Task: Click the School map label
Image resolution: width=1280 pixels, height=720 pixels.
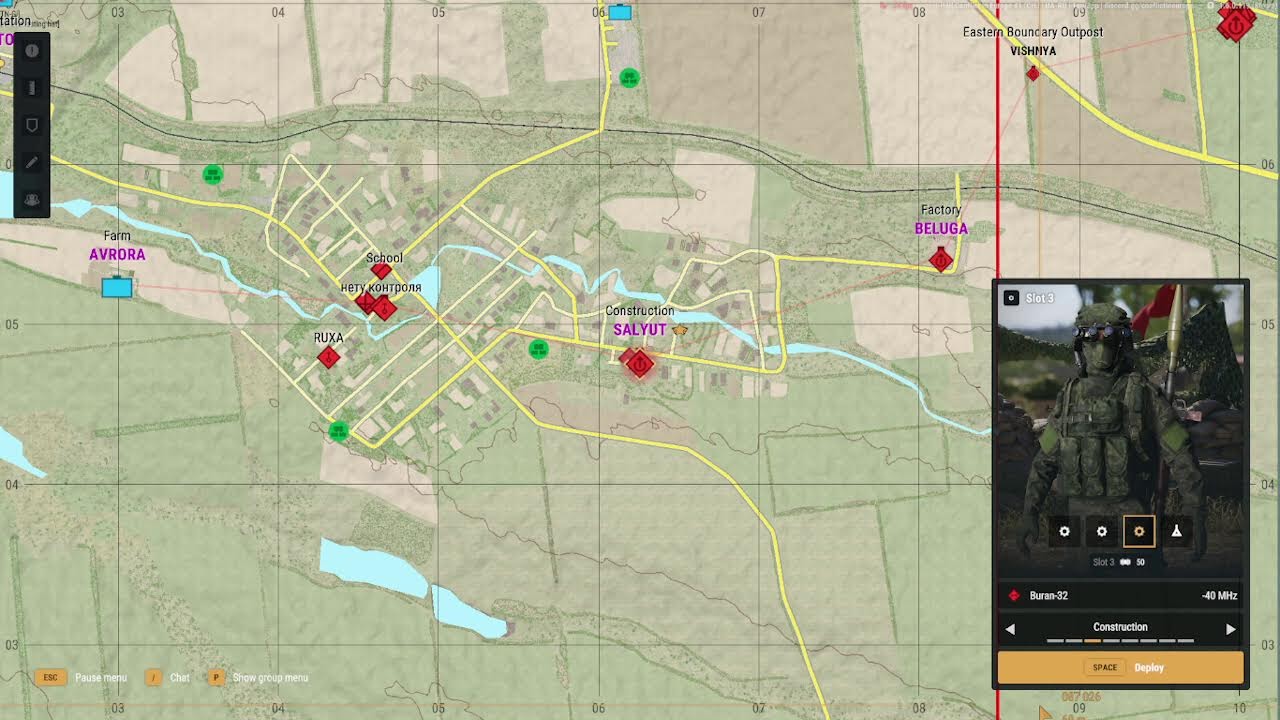Action: coord(384,258)
